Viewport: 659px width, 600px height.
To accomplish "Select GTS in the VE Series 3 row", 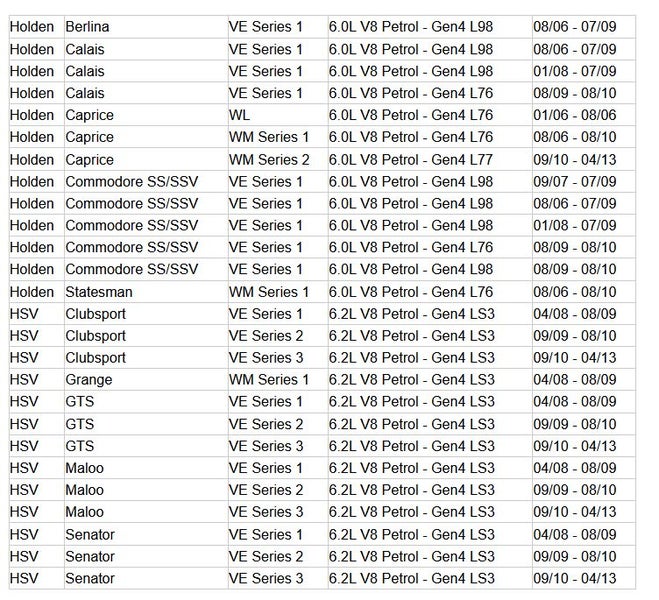I will pos(80,446).
